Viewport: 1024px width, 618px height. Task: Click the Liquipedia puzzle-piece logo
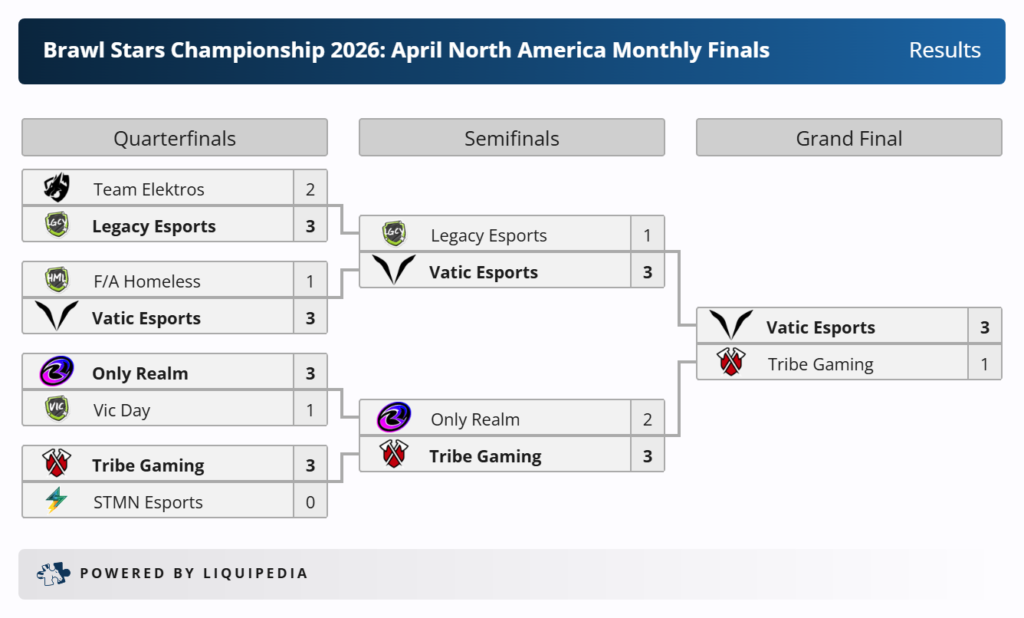point(52,573)
